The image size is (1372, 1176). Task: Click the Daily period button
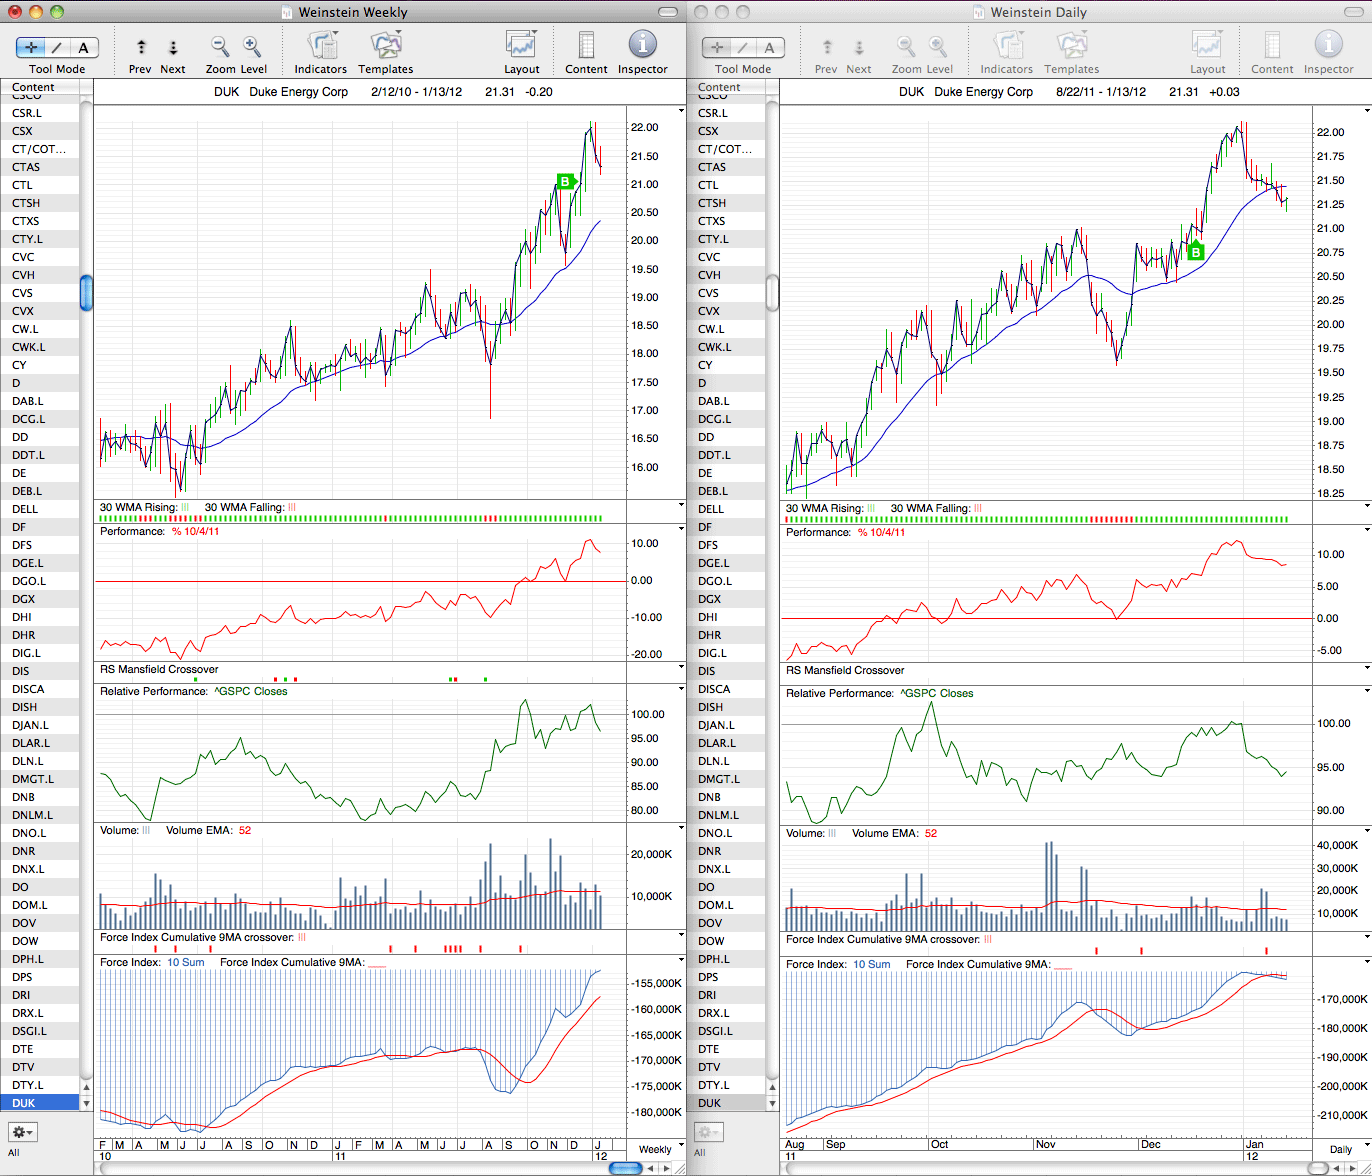click(1341, 1149)
